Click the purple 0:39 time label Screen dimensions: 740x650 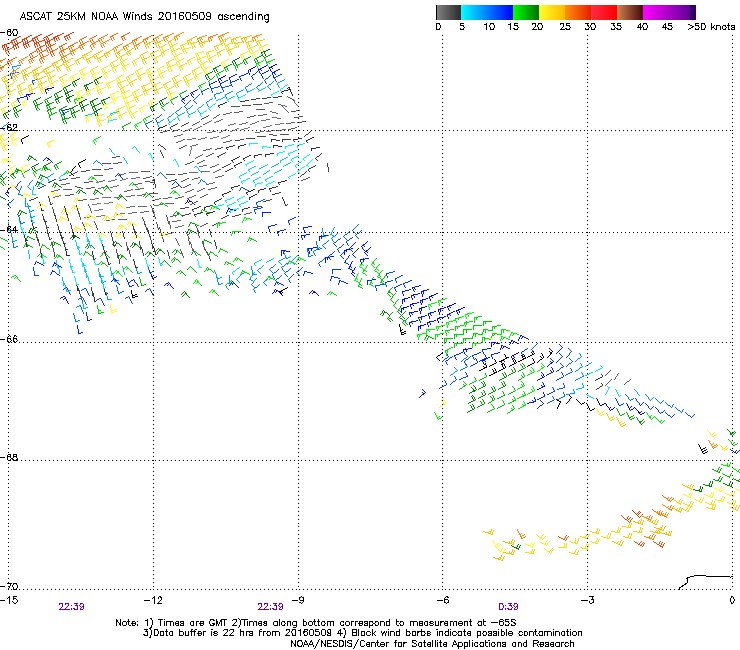tap(508, 607)
